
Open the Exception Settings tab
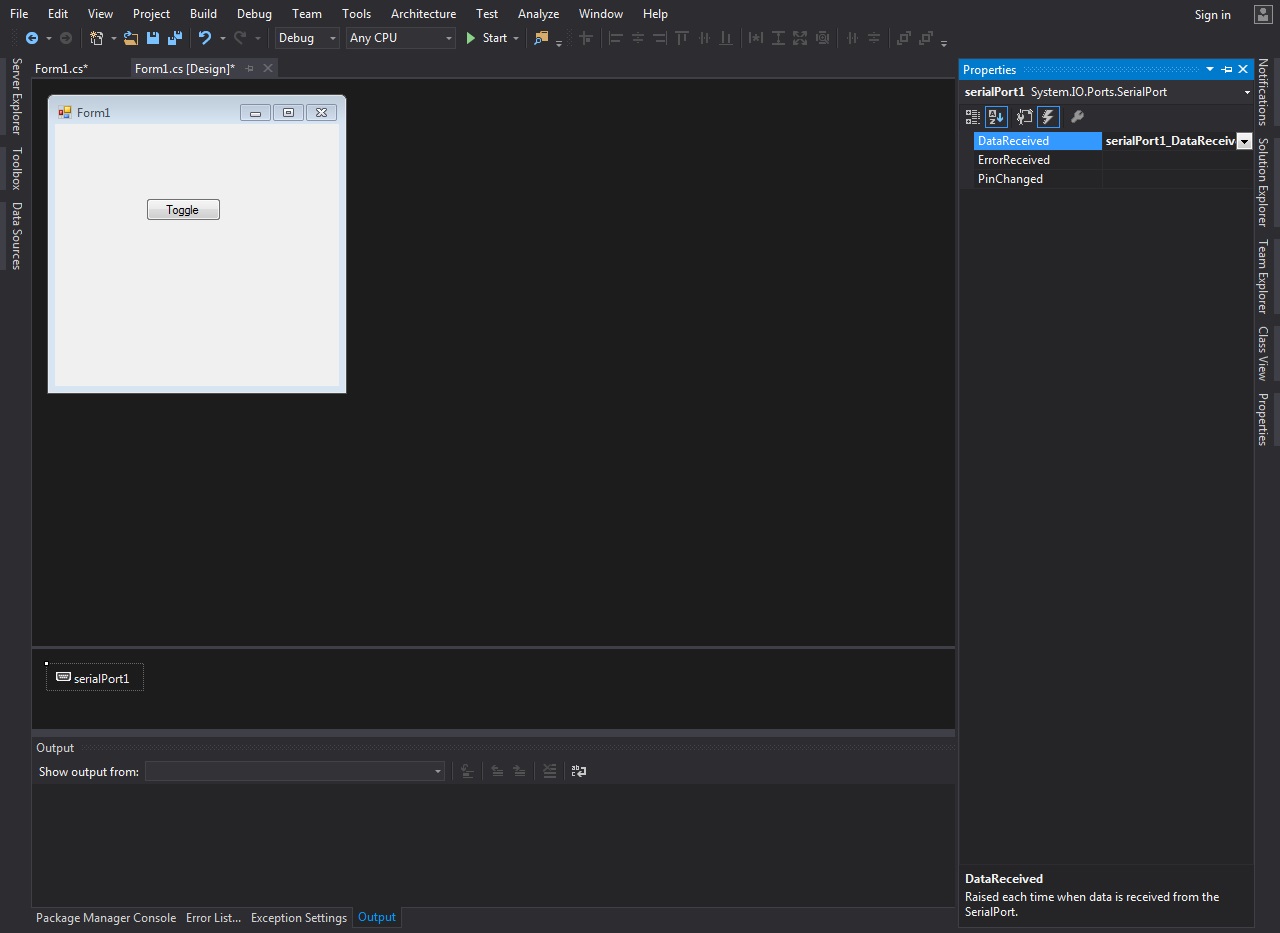click(x=299, y=917)
